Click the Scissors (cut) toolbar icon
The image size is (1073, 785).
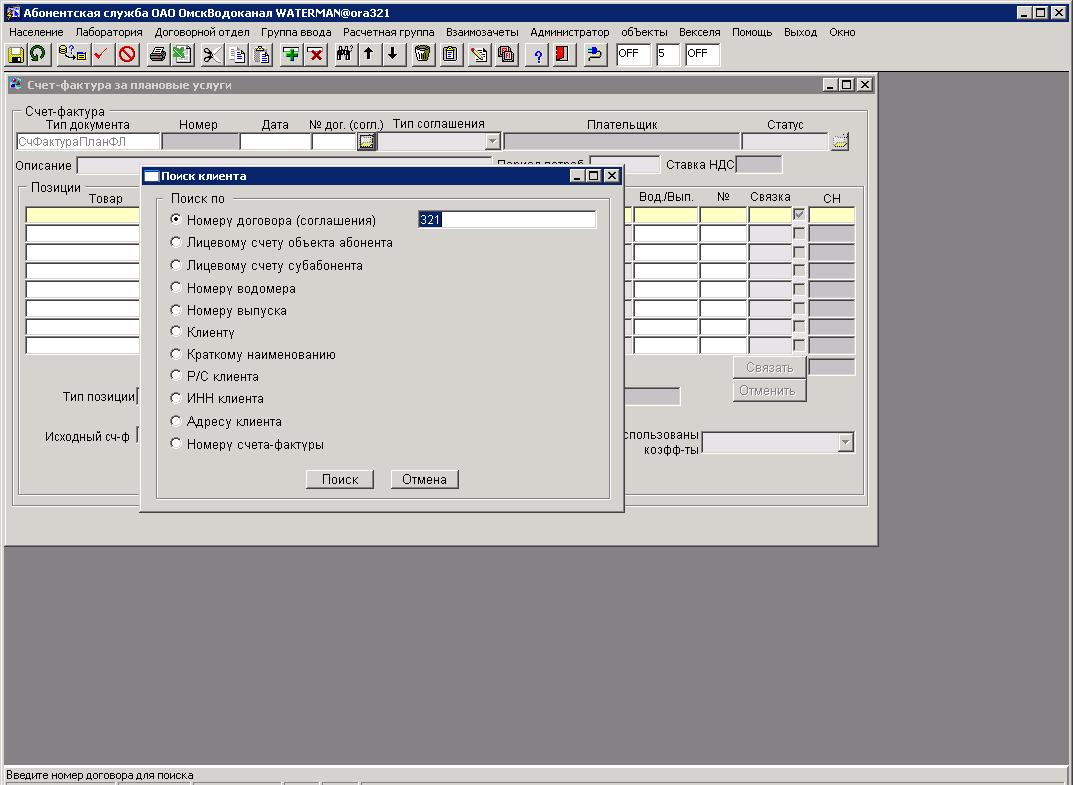[212, 55]
